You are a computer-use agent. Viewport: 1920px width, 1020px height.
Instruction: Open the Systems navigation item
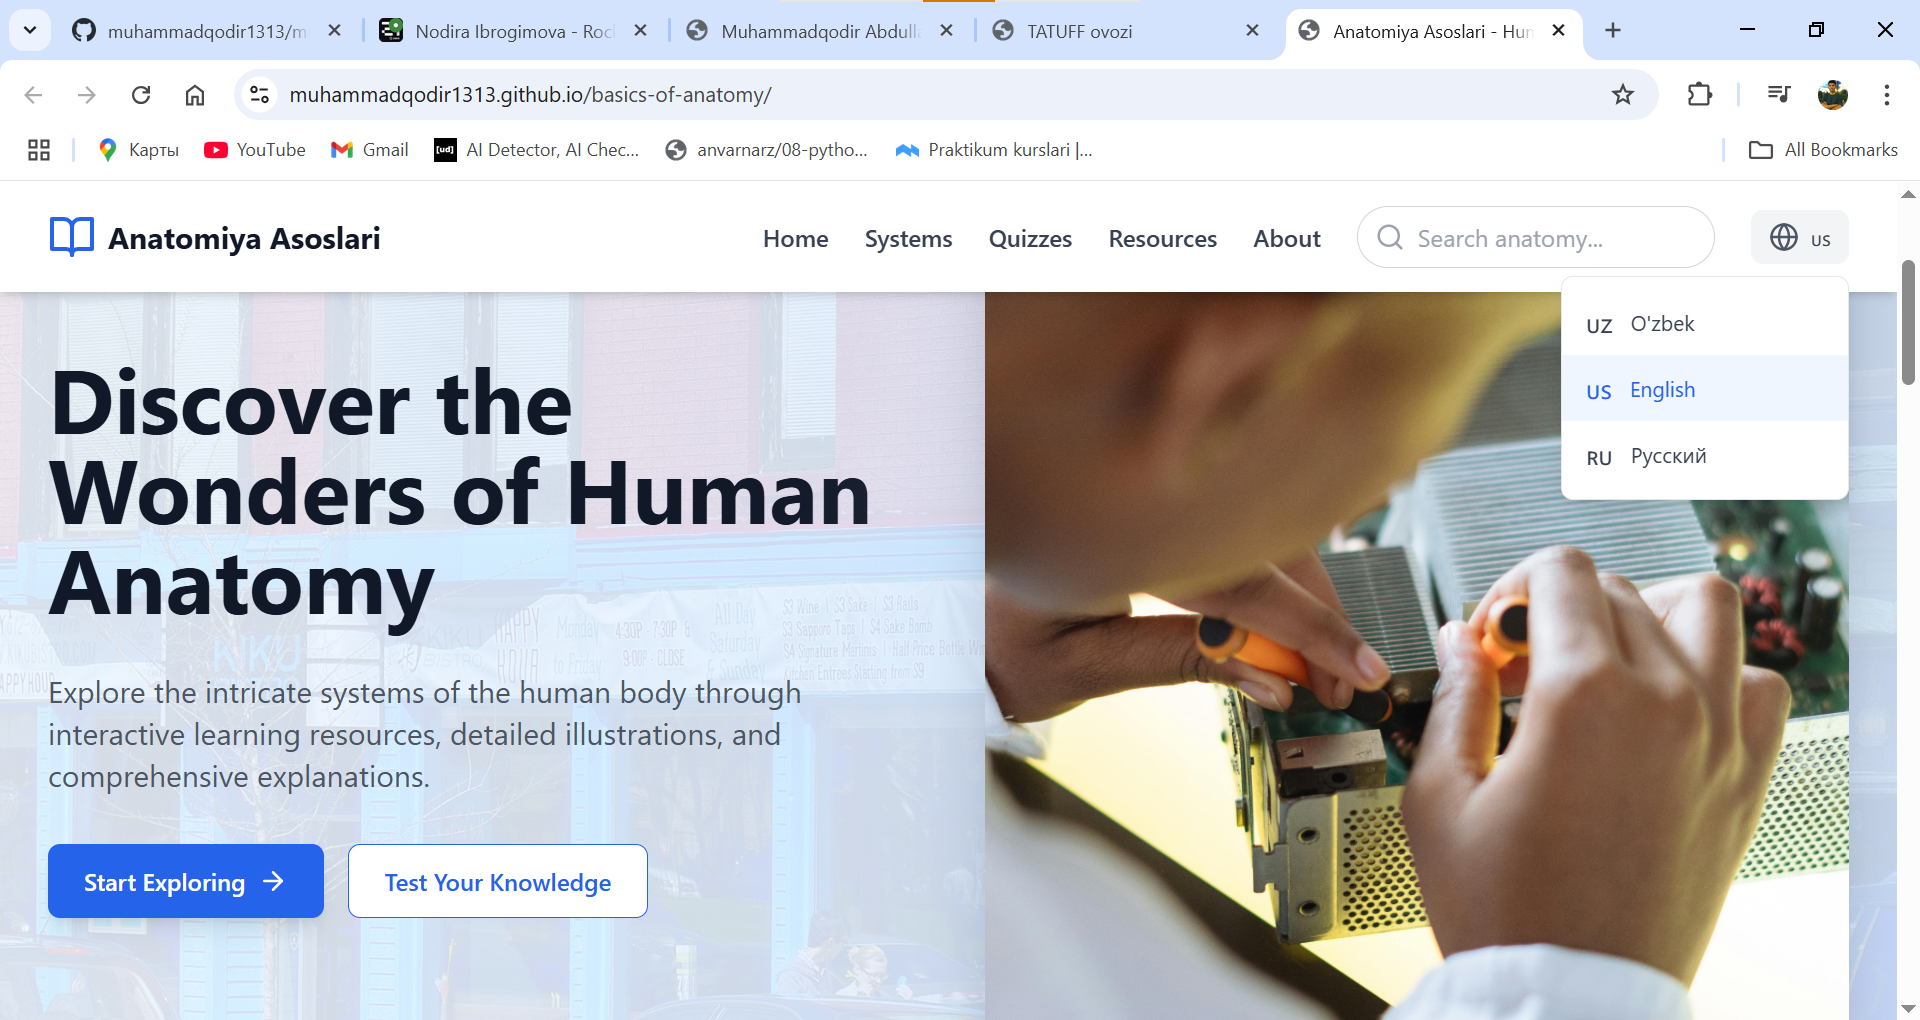click(908, 239)
